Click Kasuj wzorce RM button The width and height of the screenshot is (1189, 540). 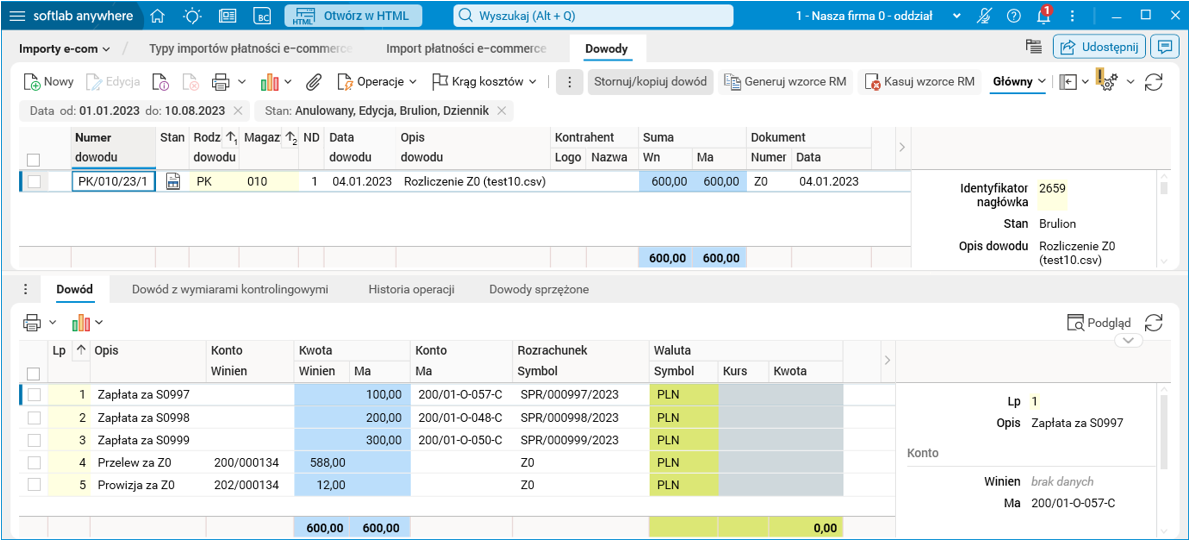click(x=921, y=81)
